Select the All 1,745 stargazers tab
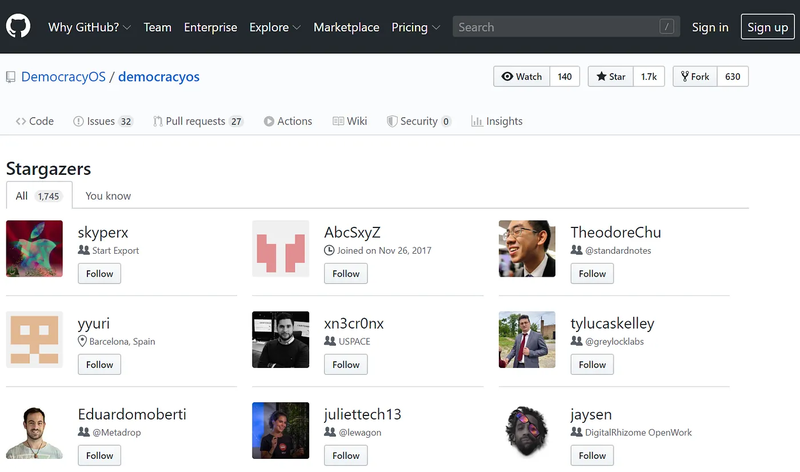This screenshot has height=472, width=800. (39, 196)
